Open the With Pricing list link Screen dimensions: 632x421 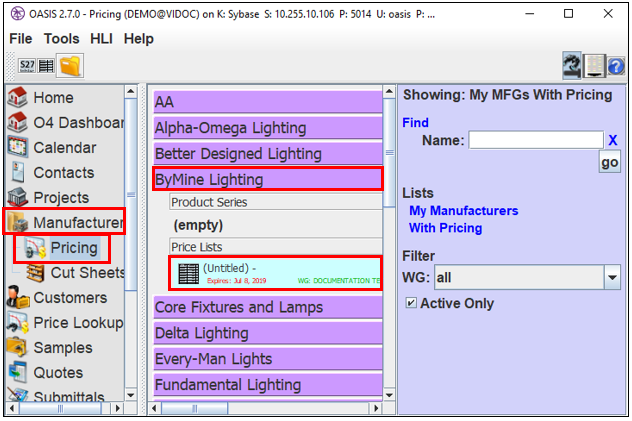445,228
